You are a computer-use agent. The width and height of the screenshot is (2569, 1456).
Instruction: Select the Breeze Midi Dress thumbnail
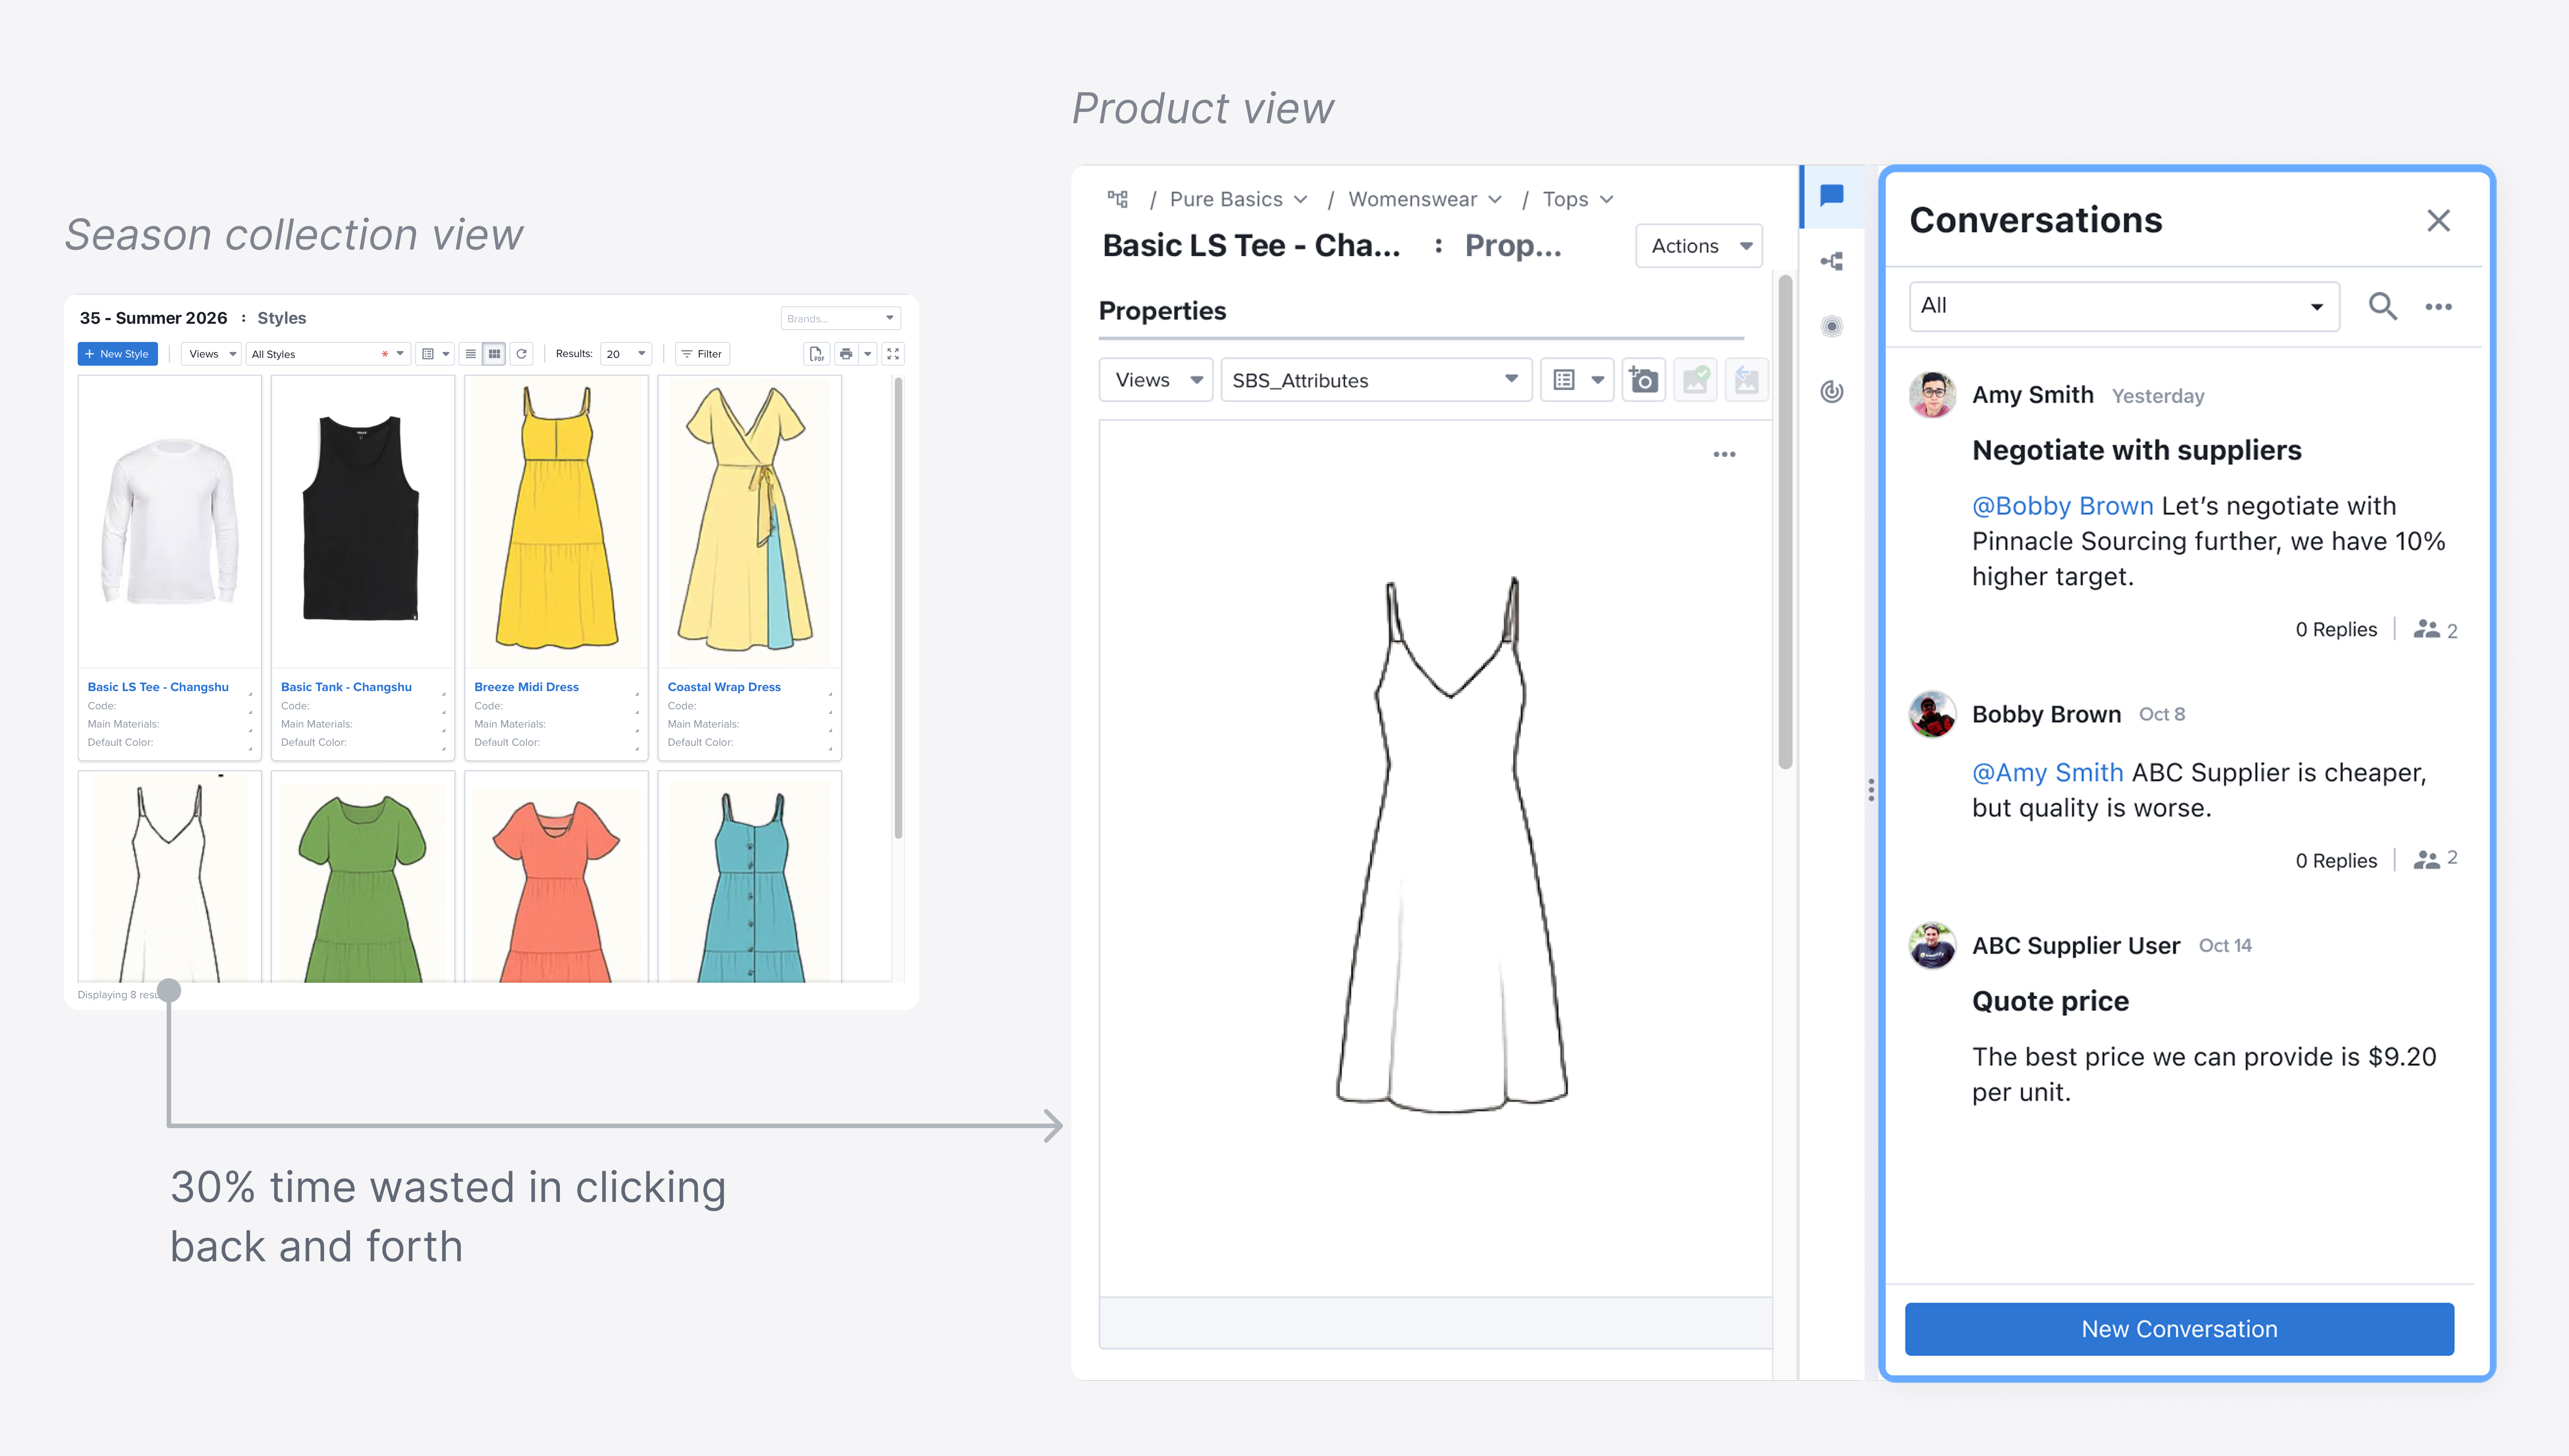[x=556, y=520]
